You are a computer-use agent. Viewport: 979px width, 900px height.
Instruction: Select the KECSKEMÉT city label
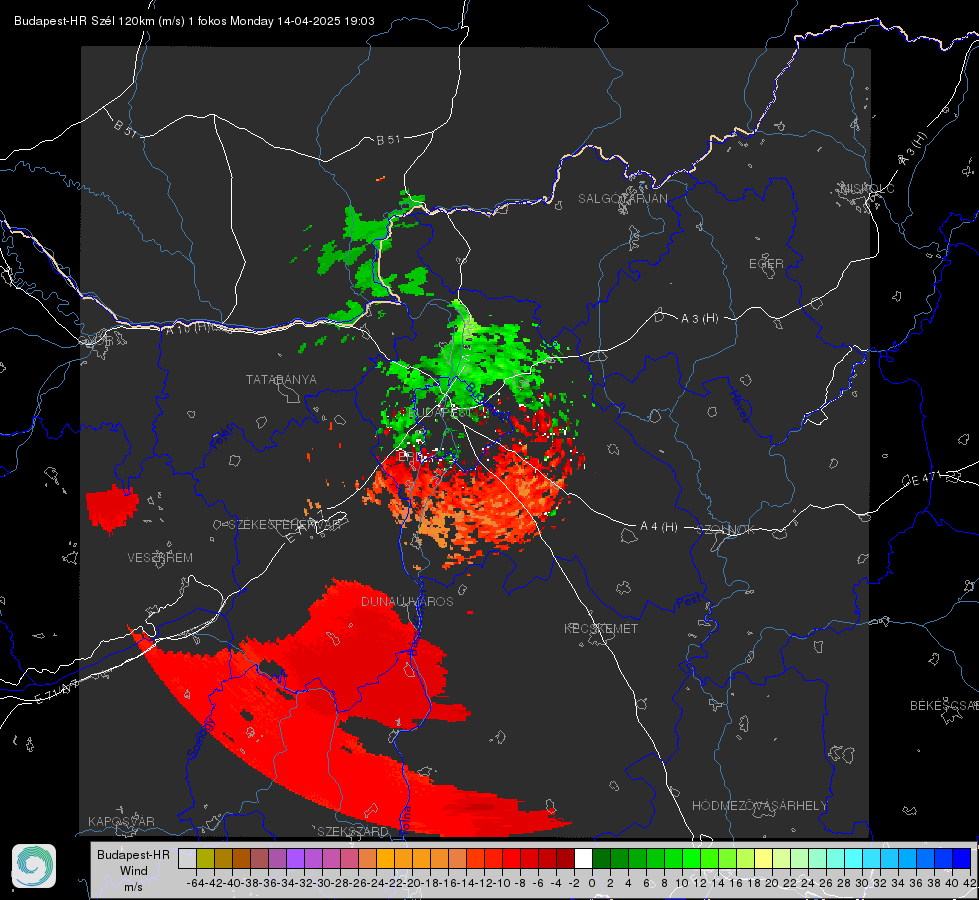pyautogui.click(x=601, y=628)
